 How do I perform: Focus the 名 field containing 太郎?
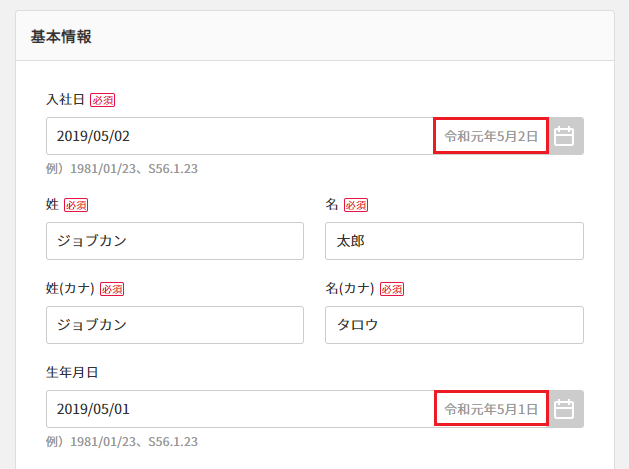454,241
